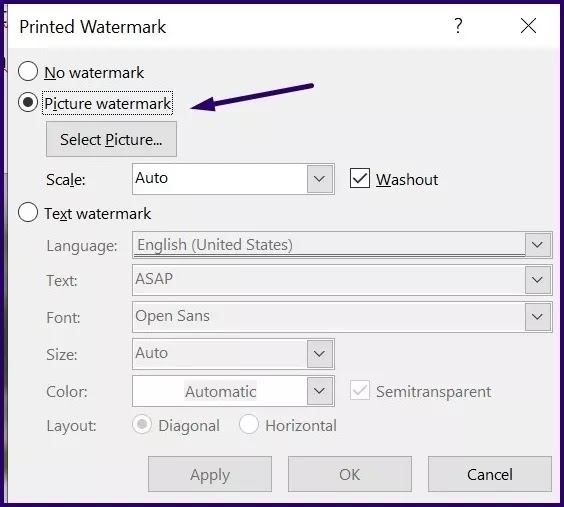Choose the Picture watermark option

28,102
